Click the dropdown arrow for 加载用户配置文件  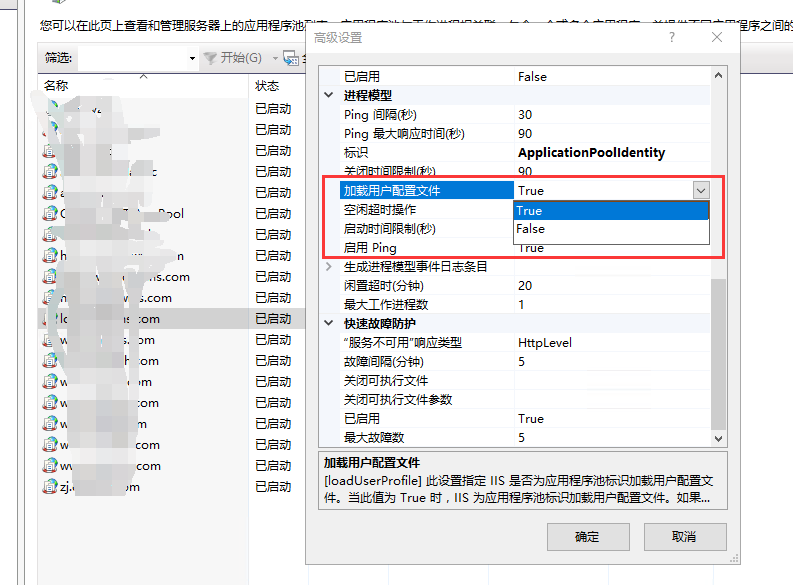click(700, 190)
